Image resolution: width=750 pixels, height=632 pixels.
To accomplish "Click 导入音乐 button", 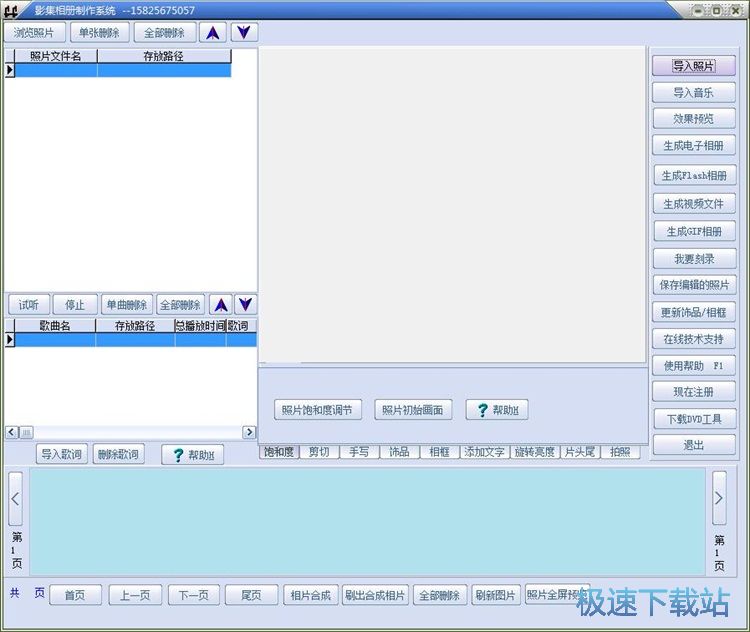I will coord(694,92).
